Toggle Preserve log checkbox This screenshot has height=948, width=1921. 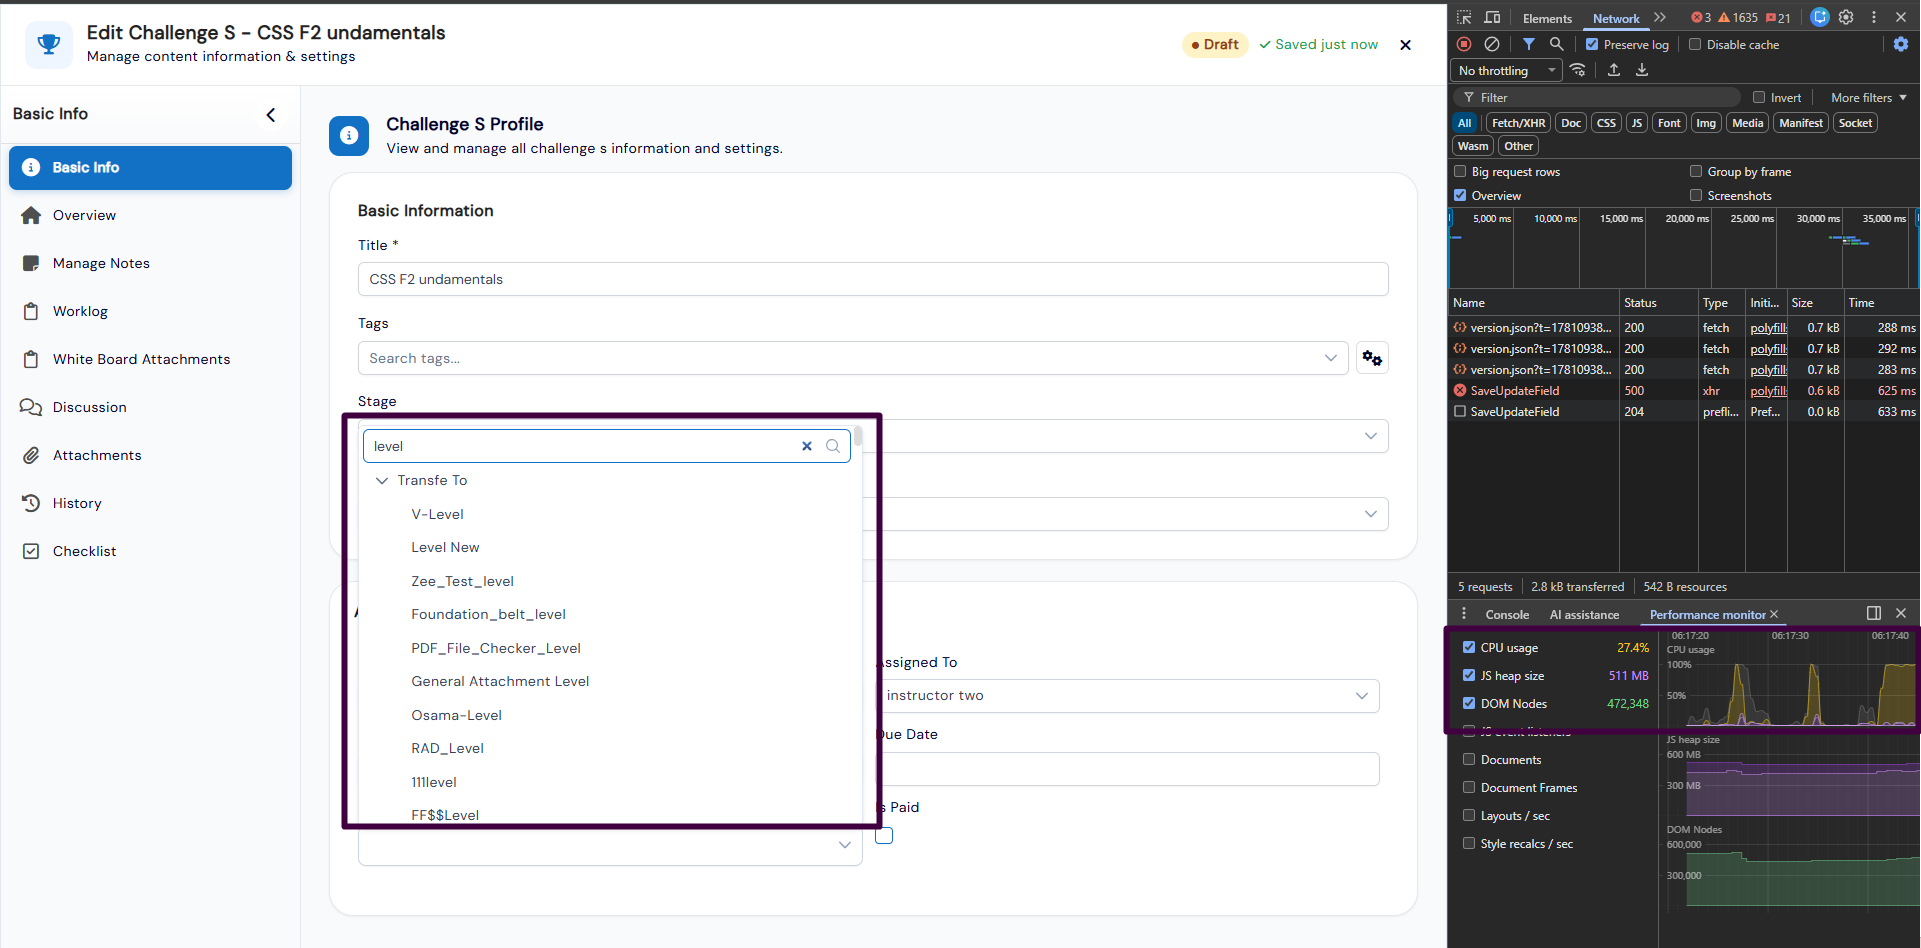coord(1592,44)
